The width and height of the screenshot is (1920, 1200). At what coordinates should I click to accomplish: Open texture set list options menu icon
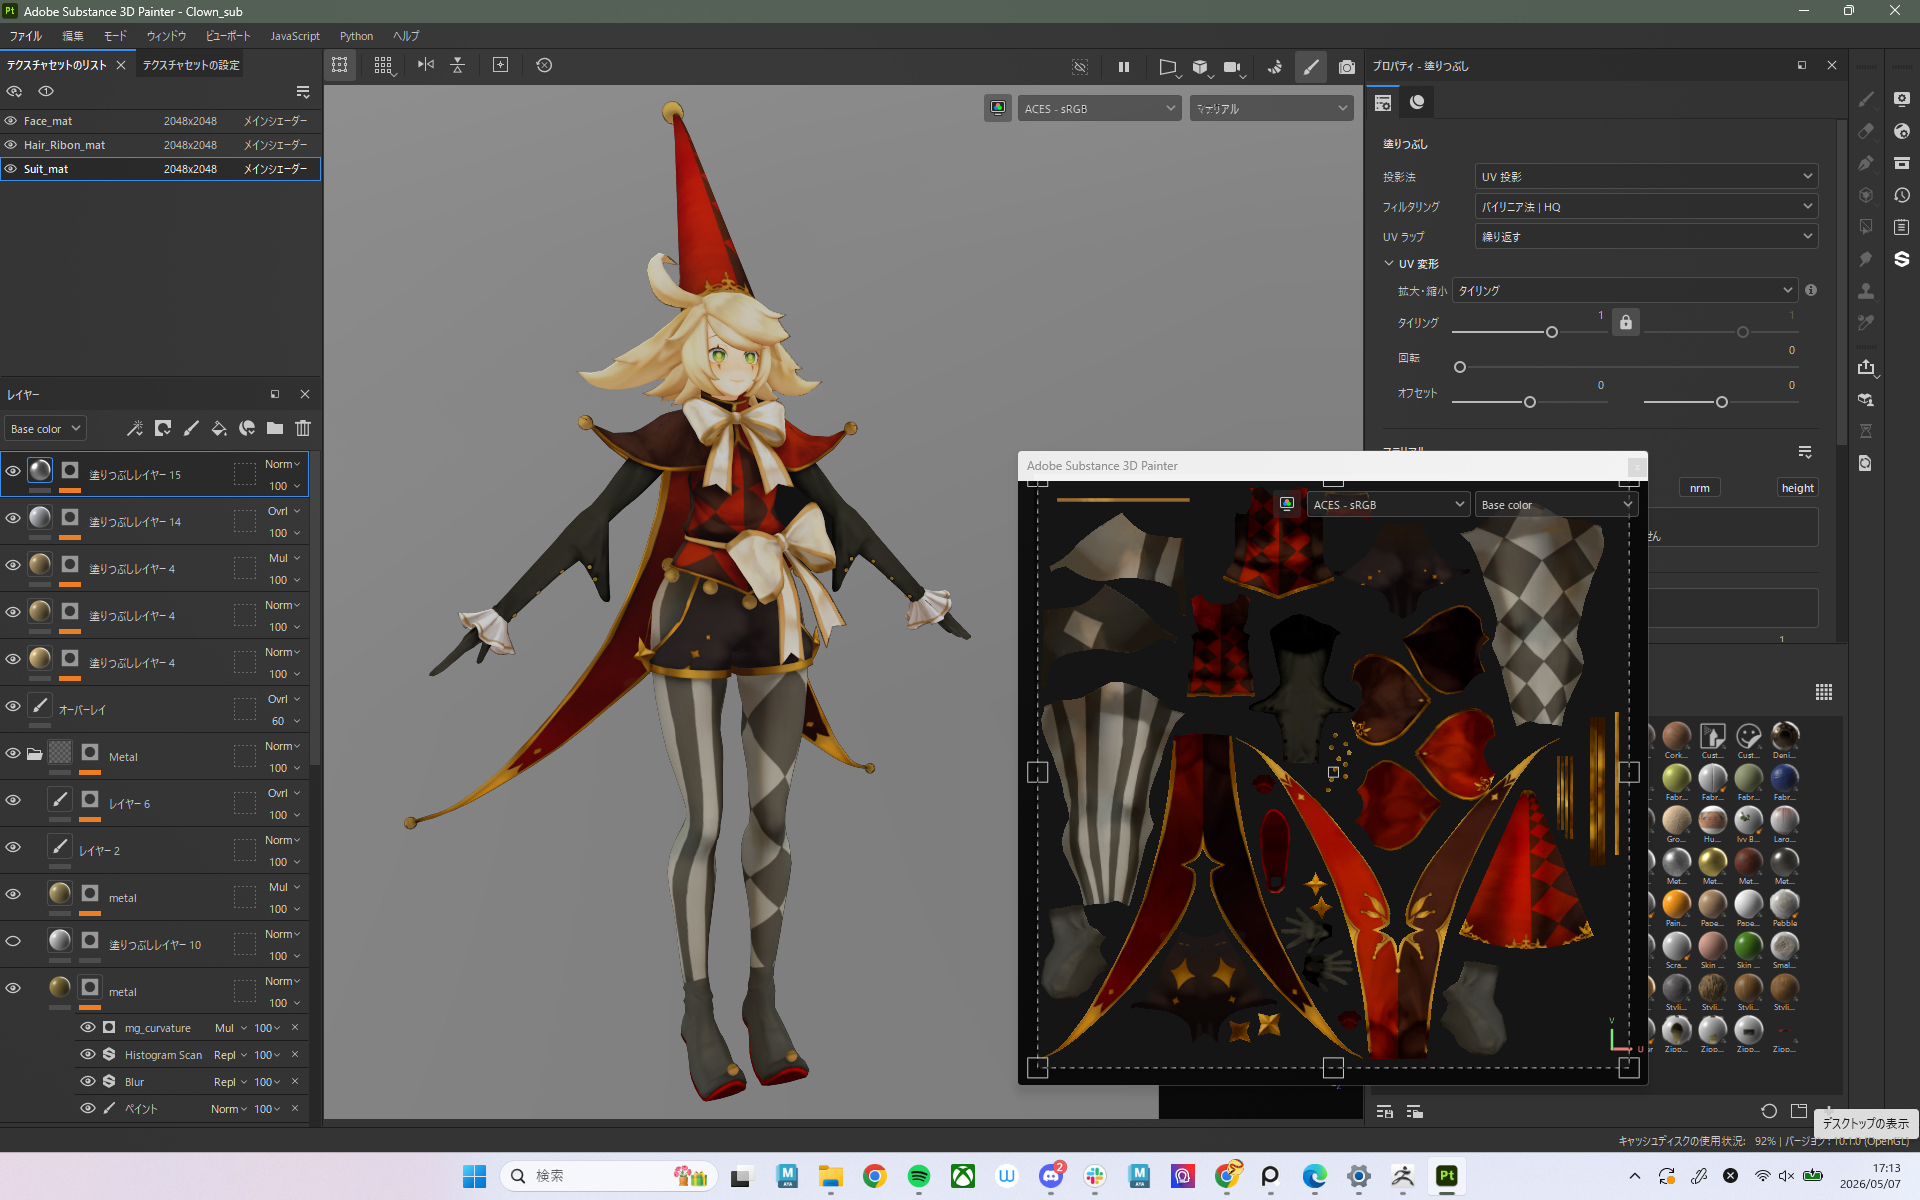point(303,92)
